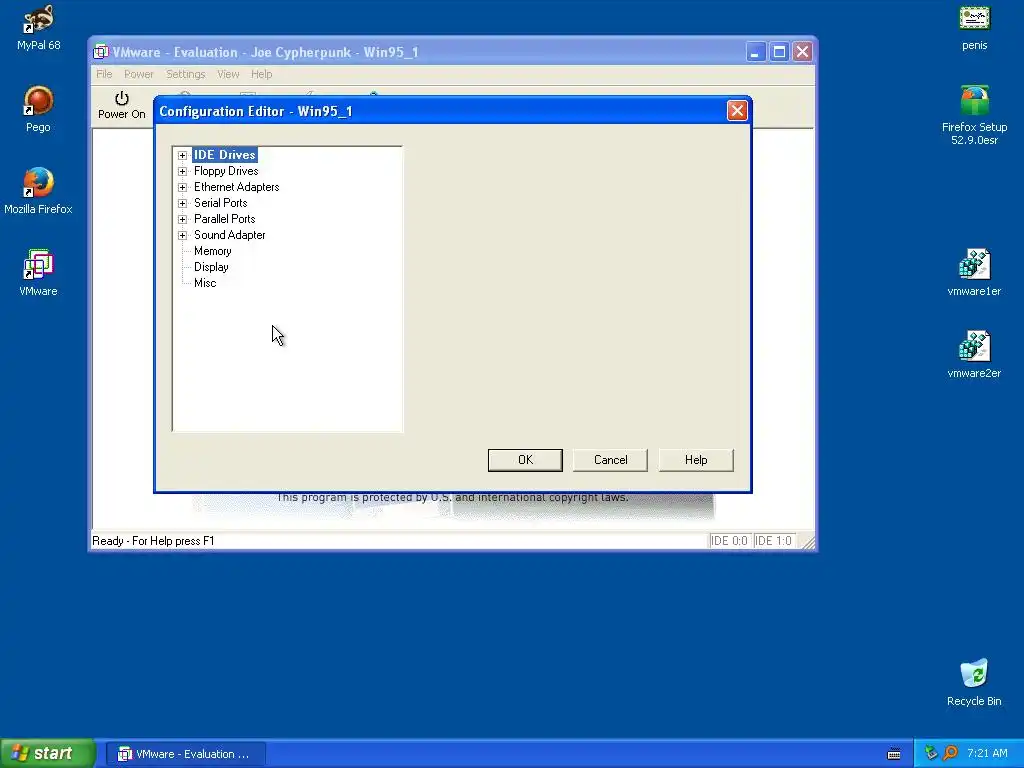Open the File menu in VMware

(x=104, y=74)
